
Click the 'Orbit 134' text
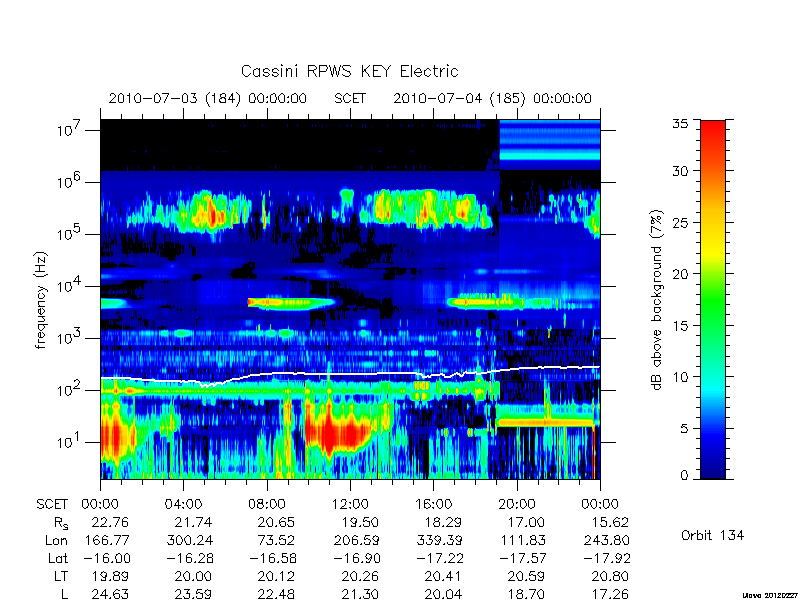click(712, 535)
